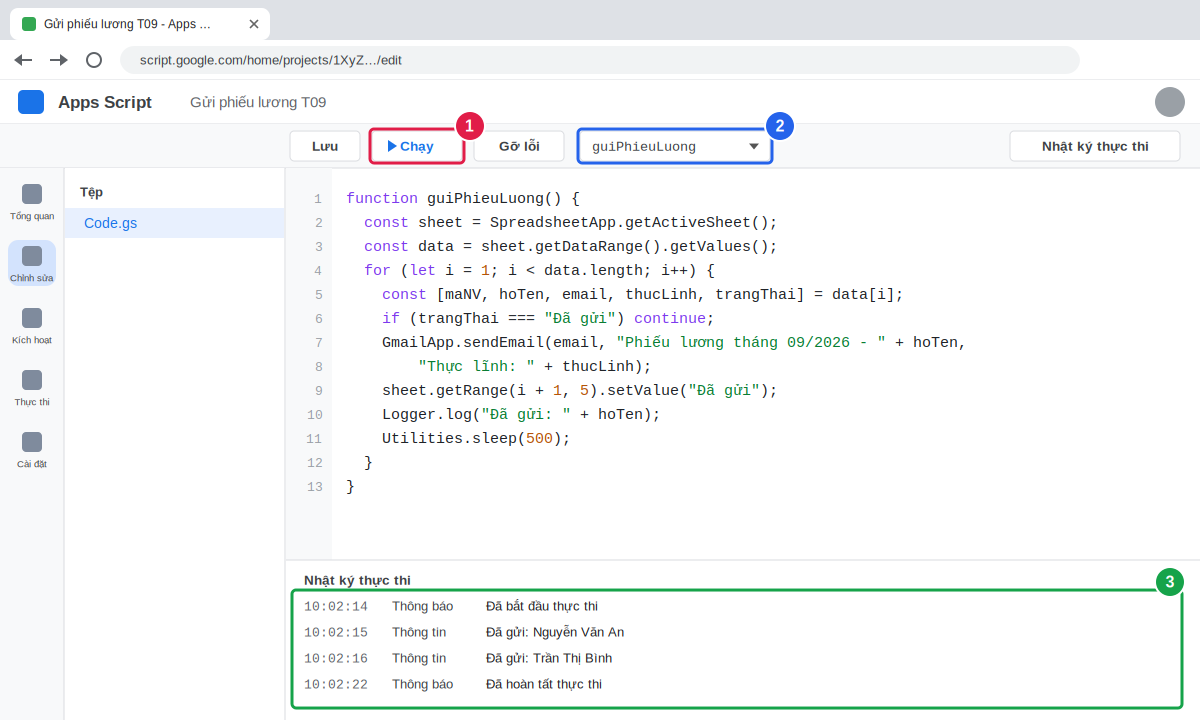Close the Gửi phiếu lương T09 tab
Viewport: 1200px width, 720px height.
(254, 24)
